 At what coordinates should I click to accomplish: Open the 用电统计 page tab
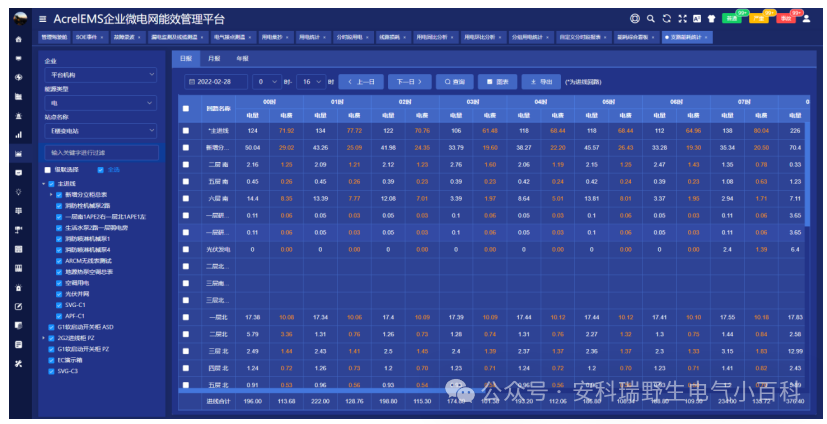coord(313,37)
